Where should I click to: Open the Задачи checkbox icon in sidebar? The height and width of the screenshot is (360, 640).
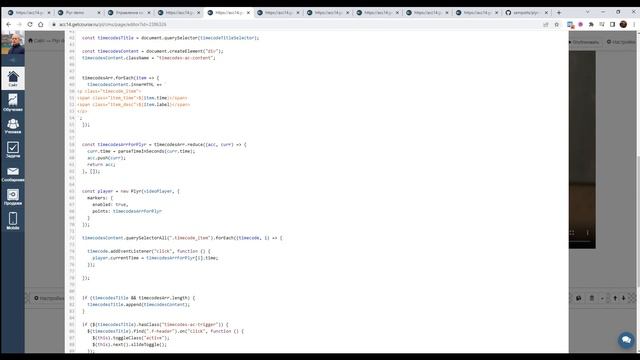click(x=13, y=149)
